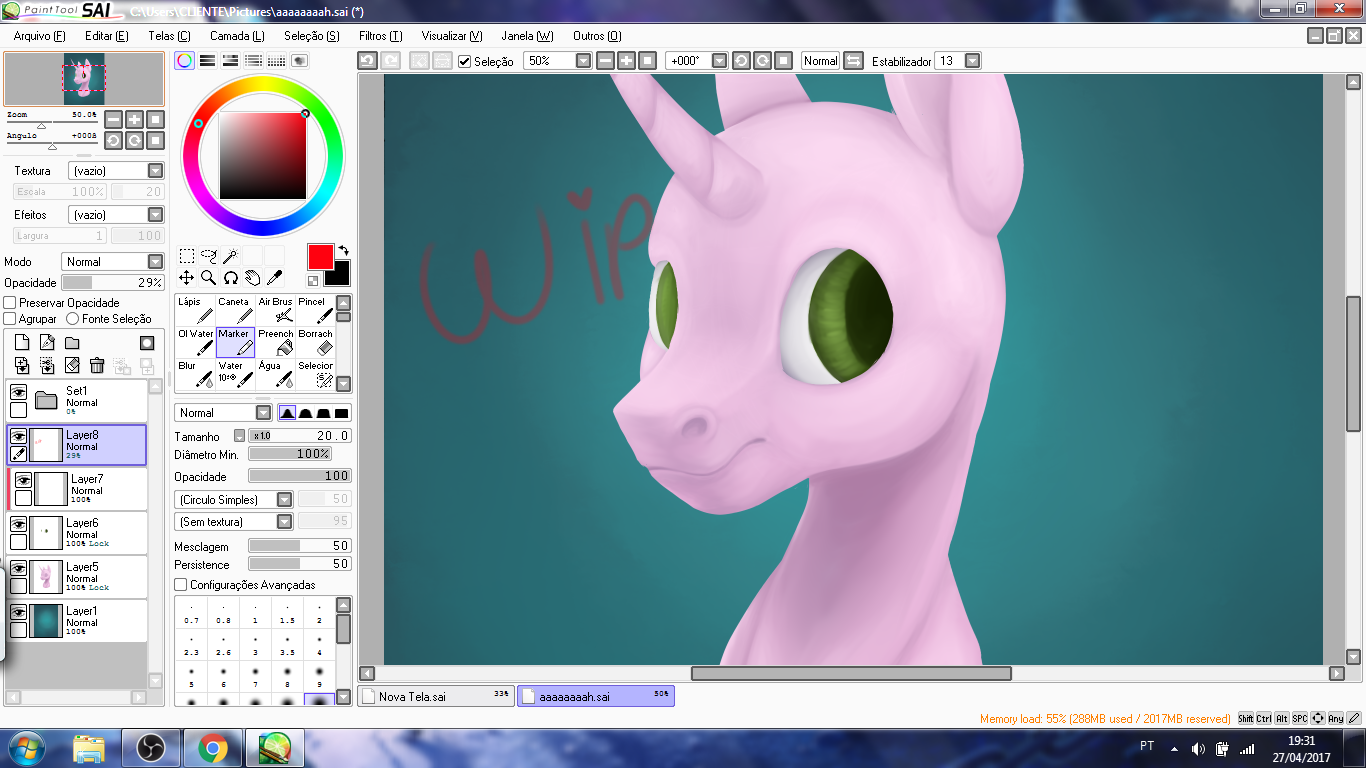This screenshot has width=1366, height=768.
Task: Enable the Agrupar checkbox
Action: pyautogui.click(x=10, y=319)
